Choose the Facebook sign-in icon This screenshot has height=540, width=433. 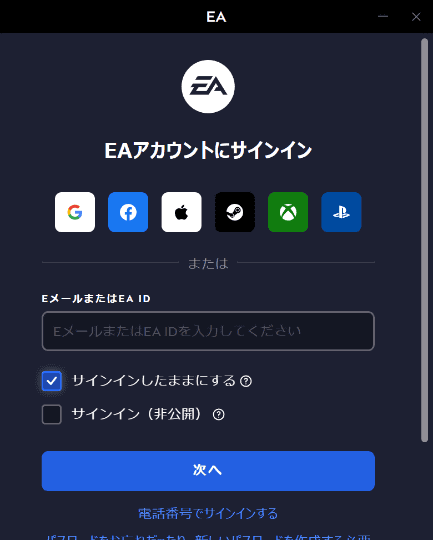(128, 212)
